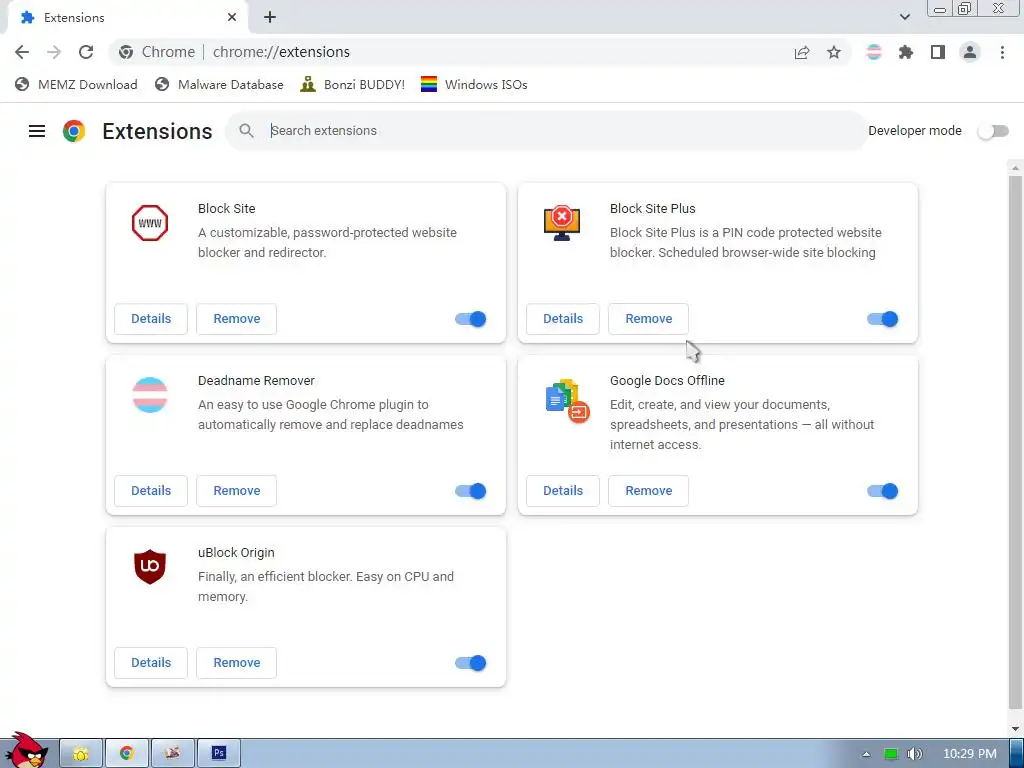Select the Extensions browser tab

(x=127, y=18)
